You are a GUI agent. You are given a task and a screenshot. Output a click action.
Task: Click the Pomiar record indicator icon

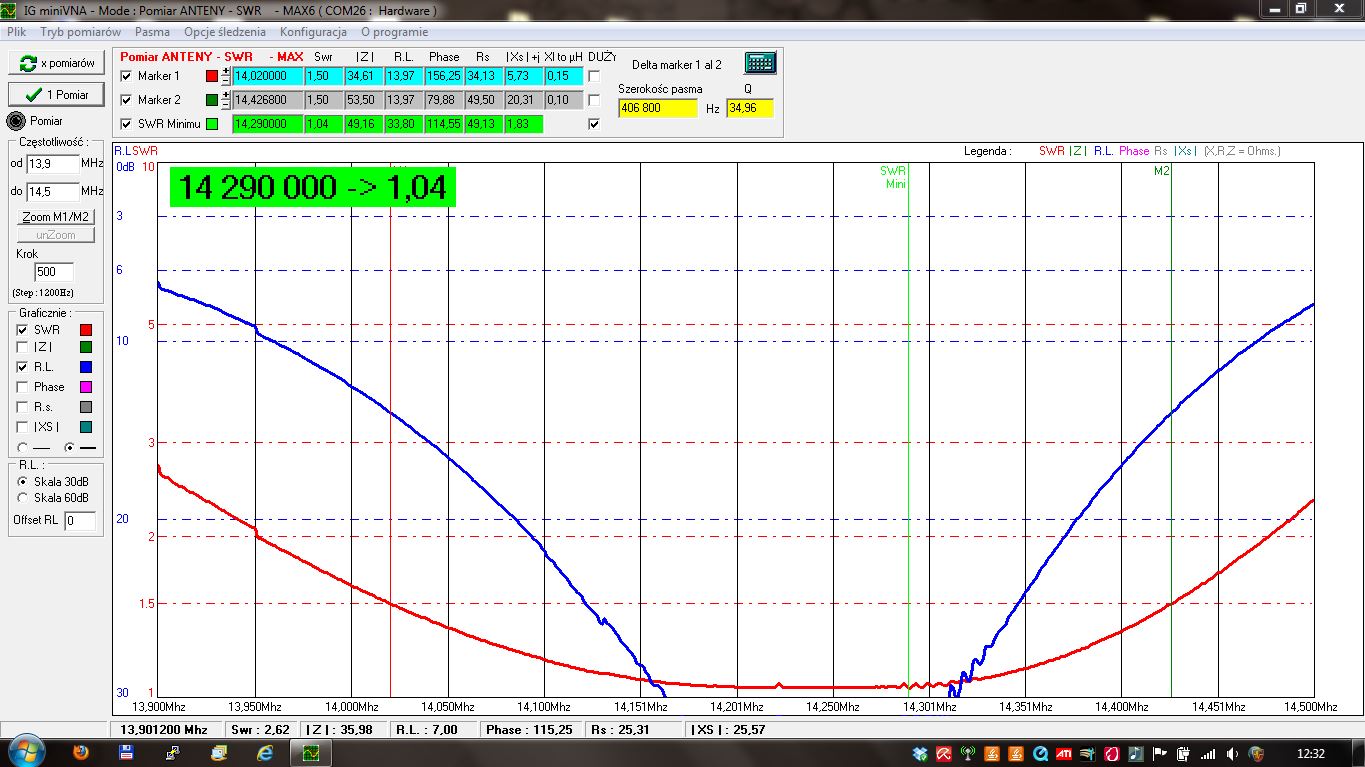(16, 121)
